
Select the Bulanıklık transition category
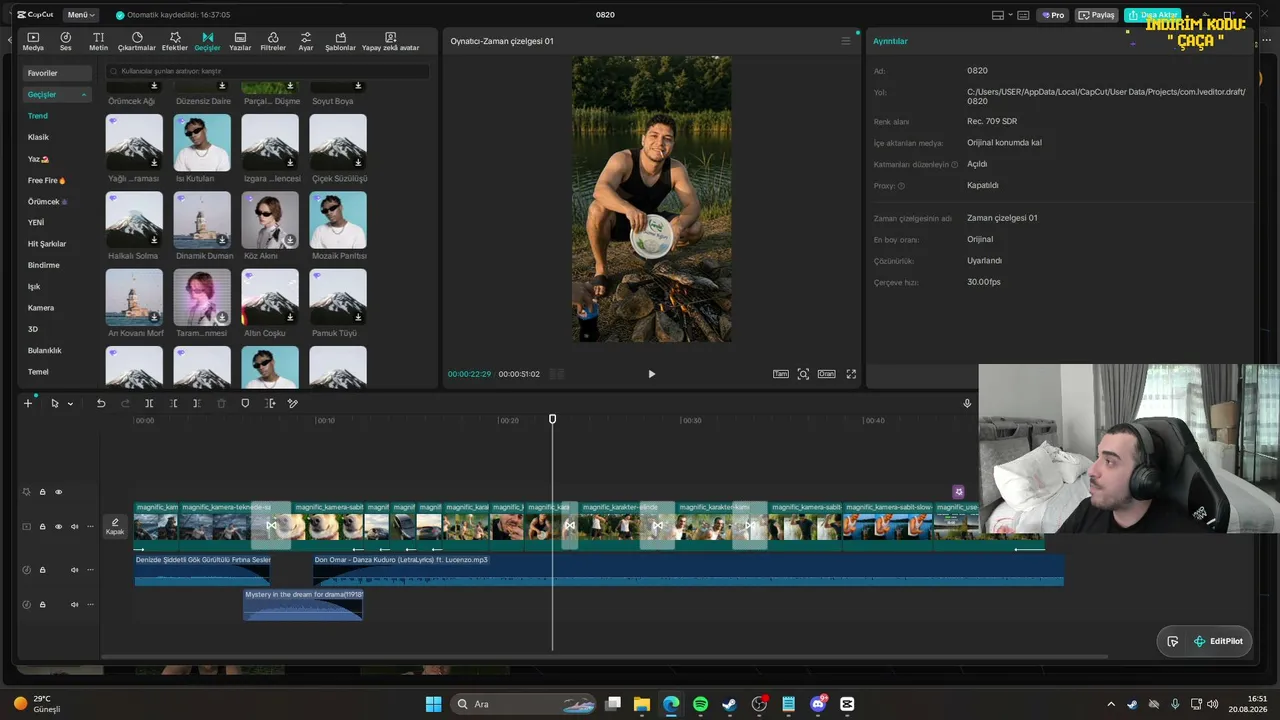45,351
